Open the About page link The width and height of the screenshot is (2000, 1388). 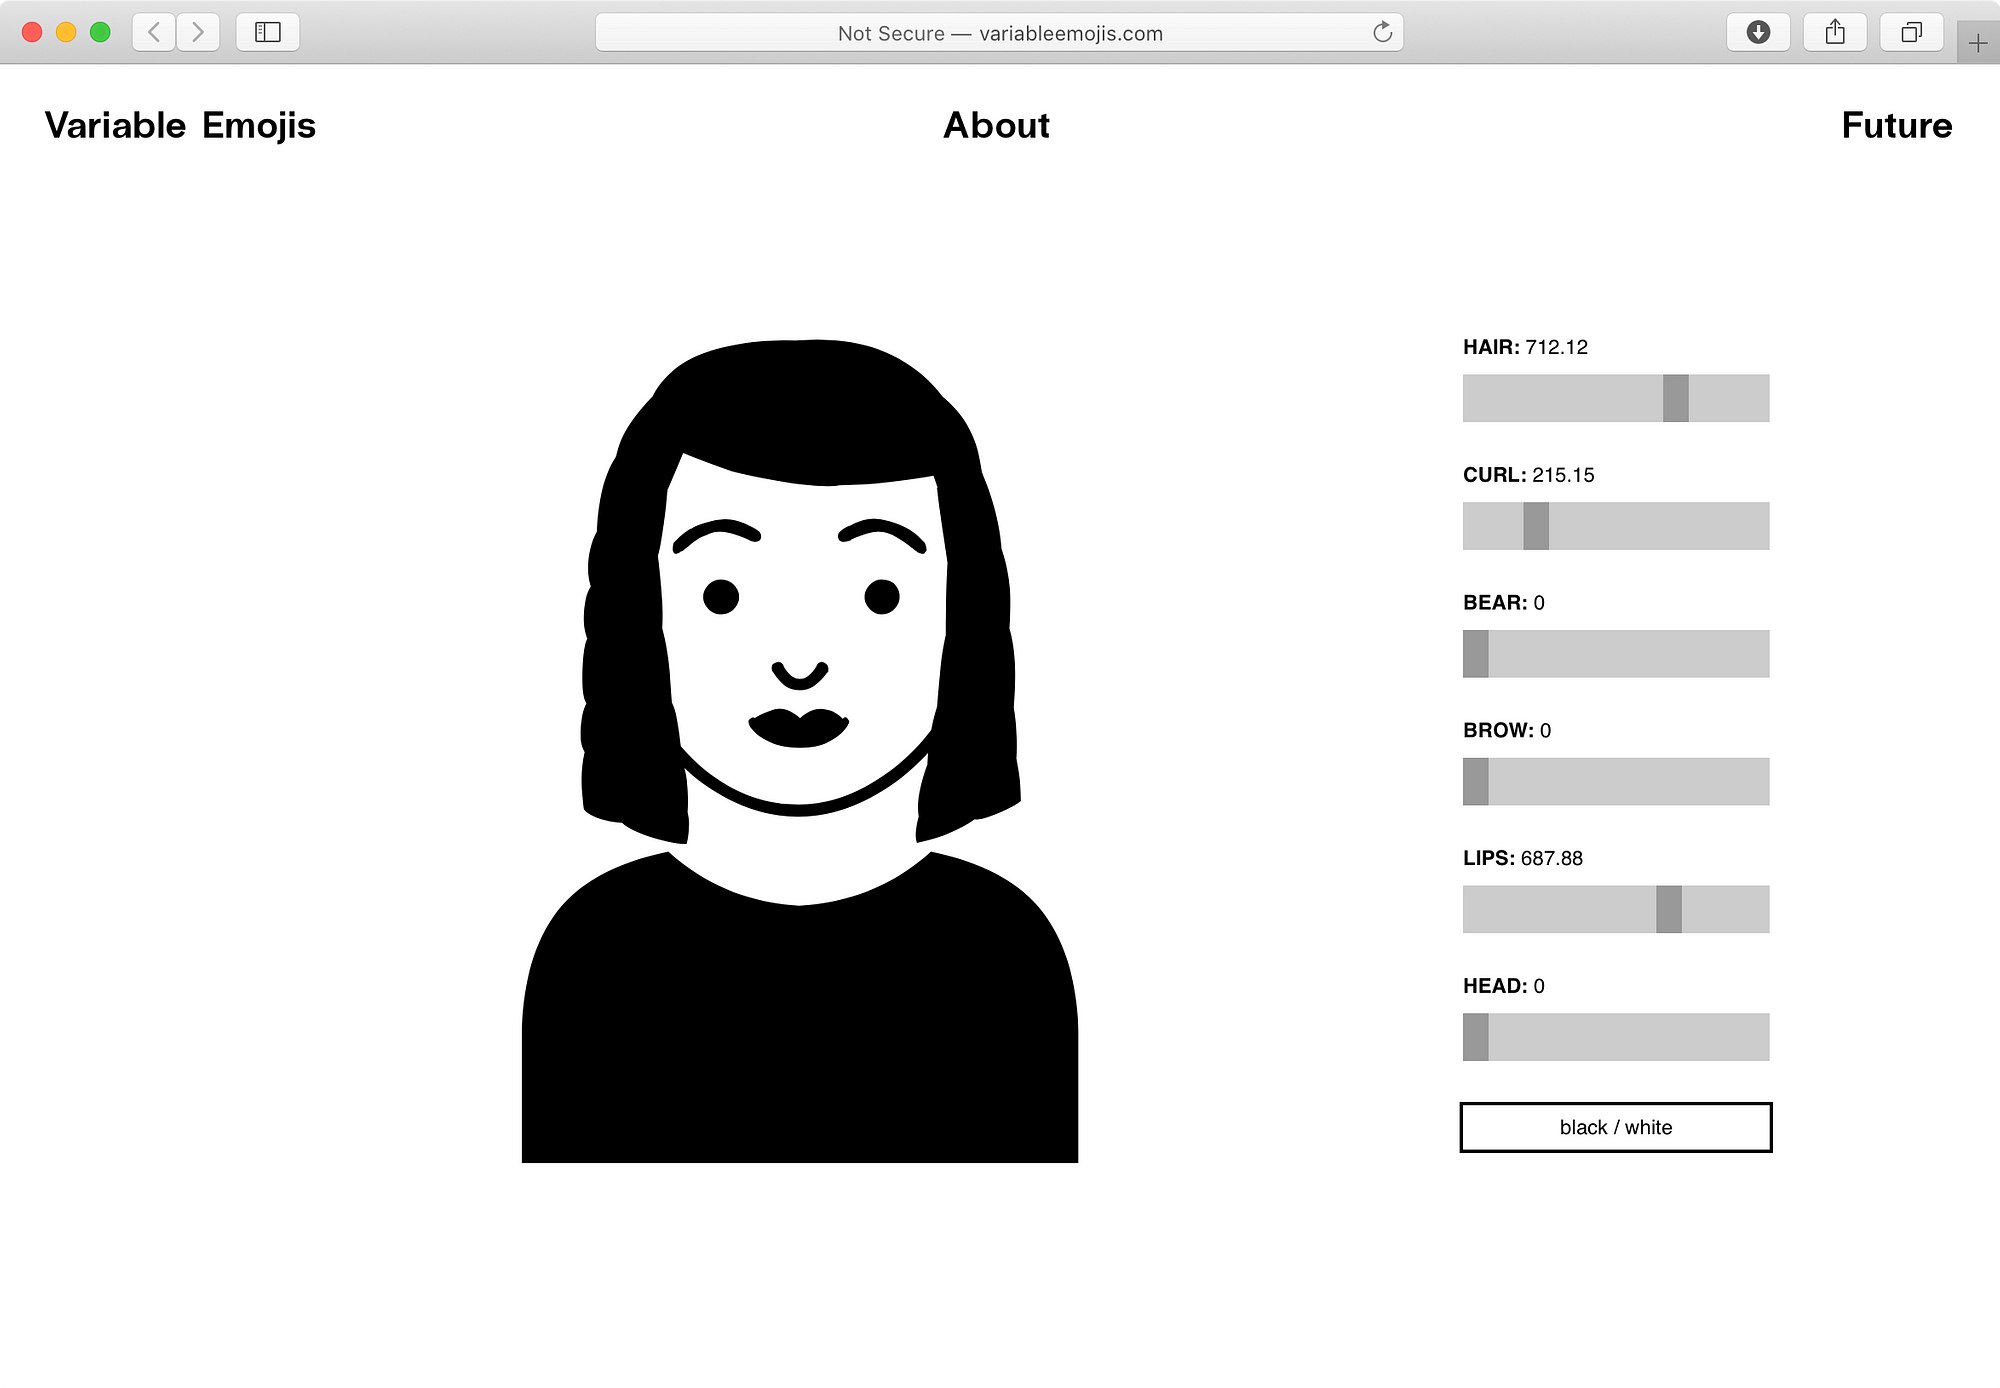pyautogui.click(x=996, y=125)
